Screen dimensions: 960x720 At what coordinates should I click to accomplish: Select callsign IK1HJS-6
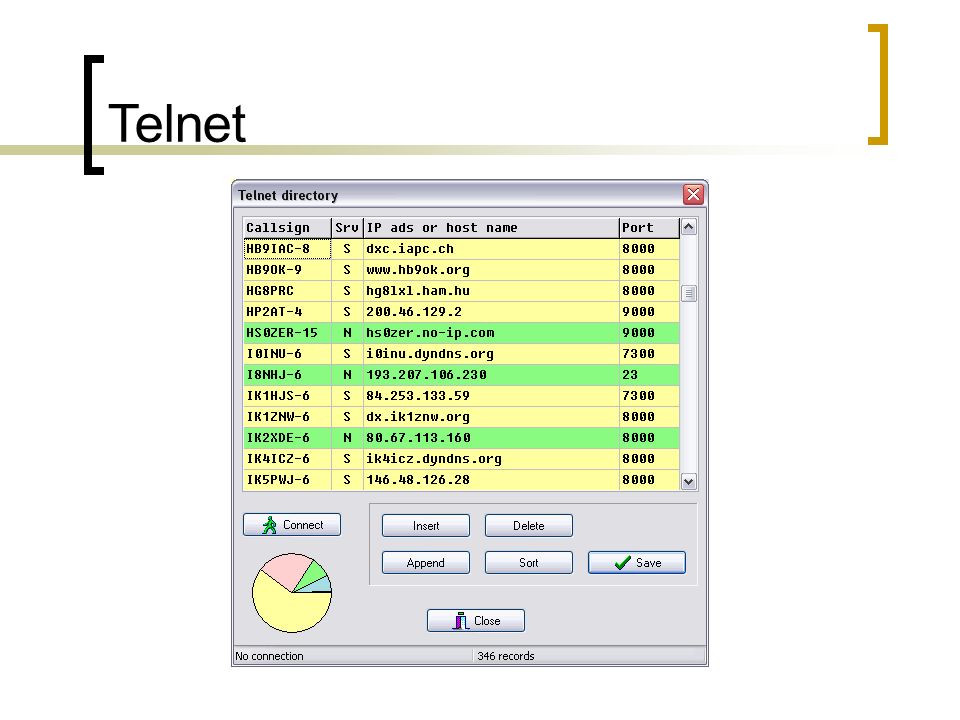[x=287, y=396]
